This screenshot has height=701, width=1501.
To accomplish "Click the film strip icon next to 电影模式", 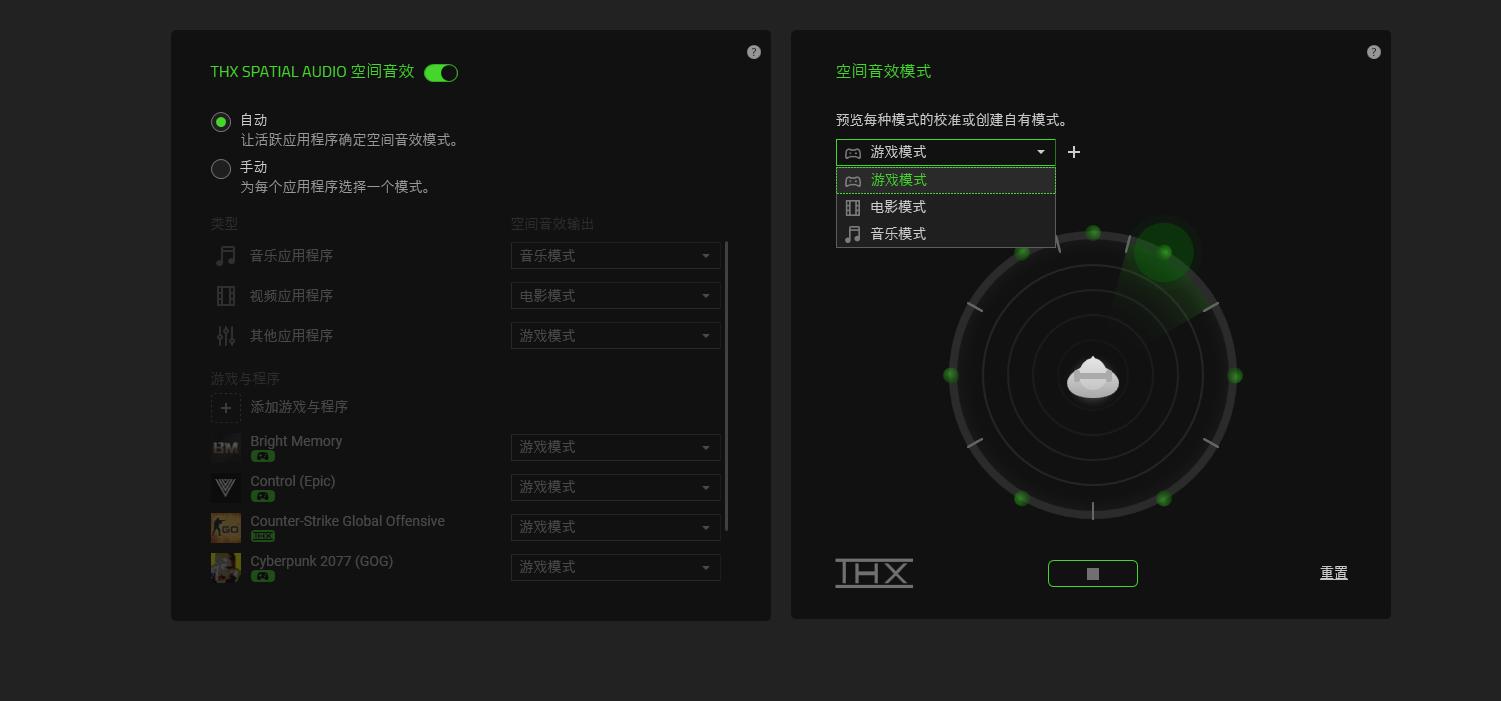I will tap(853, 208).
